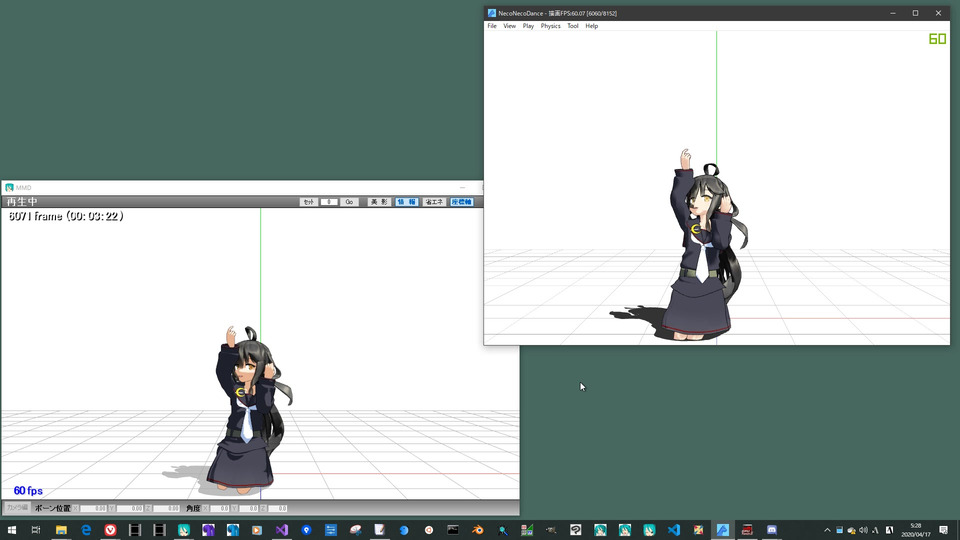Open the Tool menu in NecoNecoDance

[572, 26]
